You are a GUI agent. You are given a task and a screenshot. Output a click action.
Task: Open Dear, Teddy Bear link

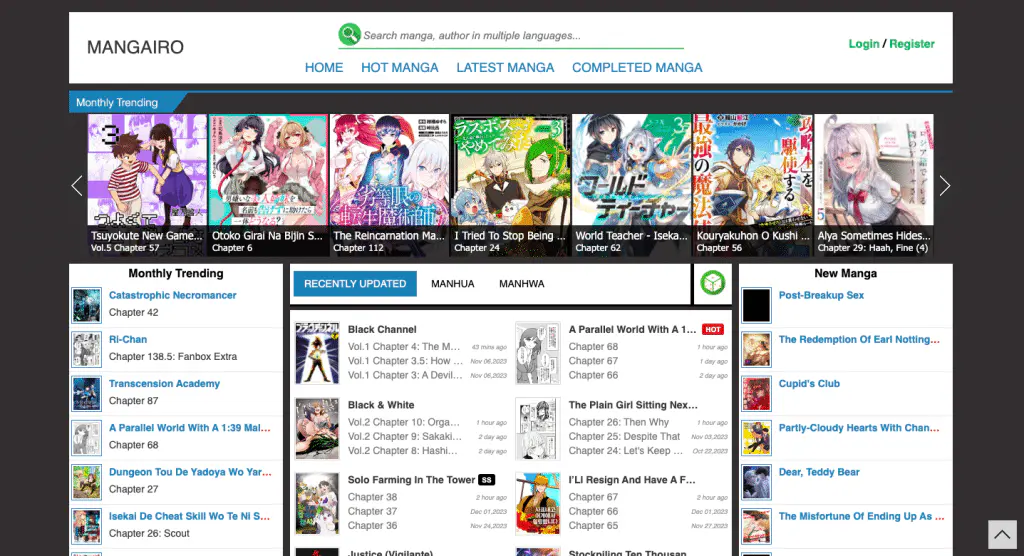pos(819,472)
